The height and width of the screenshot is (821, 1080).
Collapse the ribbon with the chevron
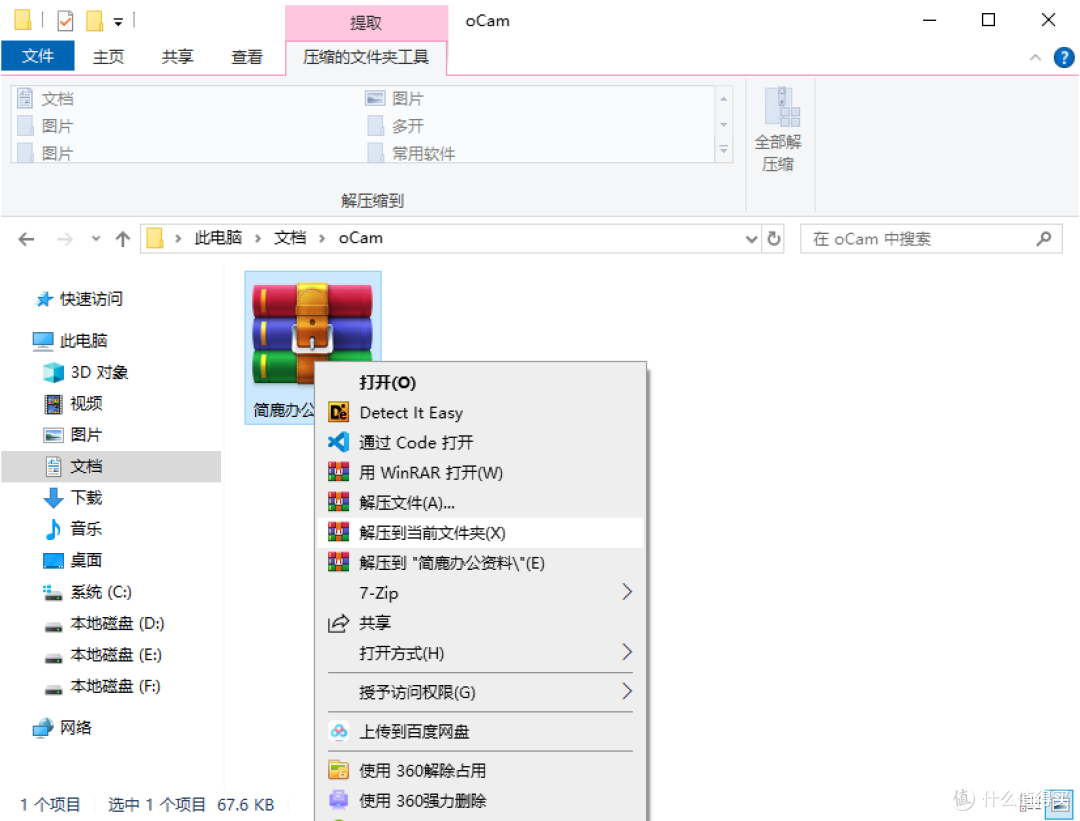[x=1035, y=58]
